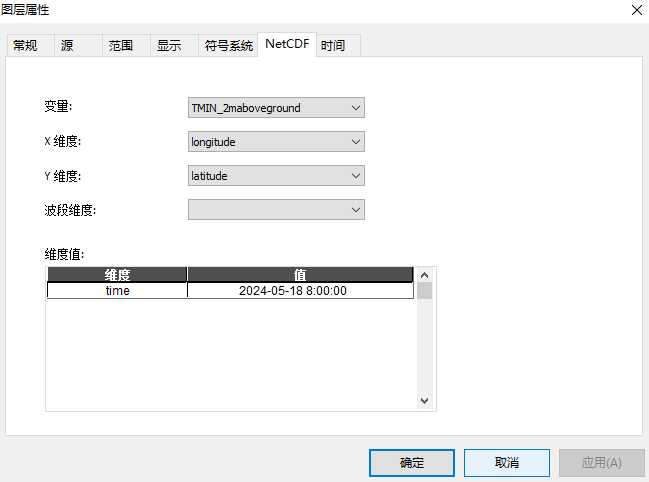Select the NetCDF tab
649x482 pixels.
click(x=287, y=44)
